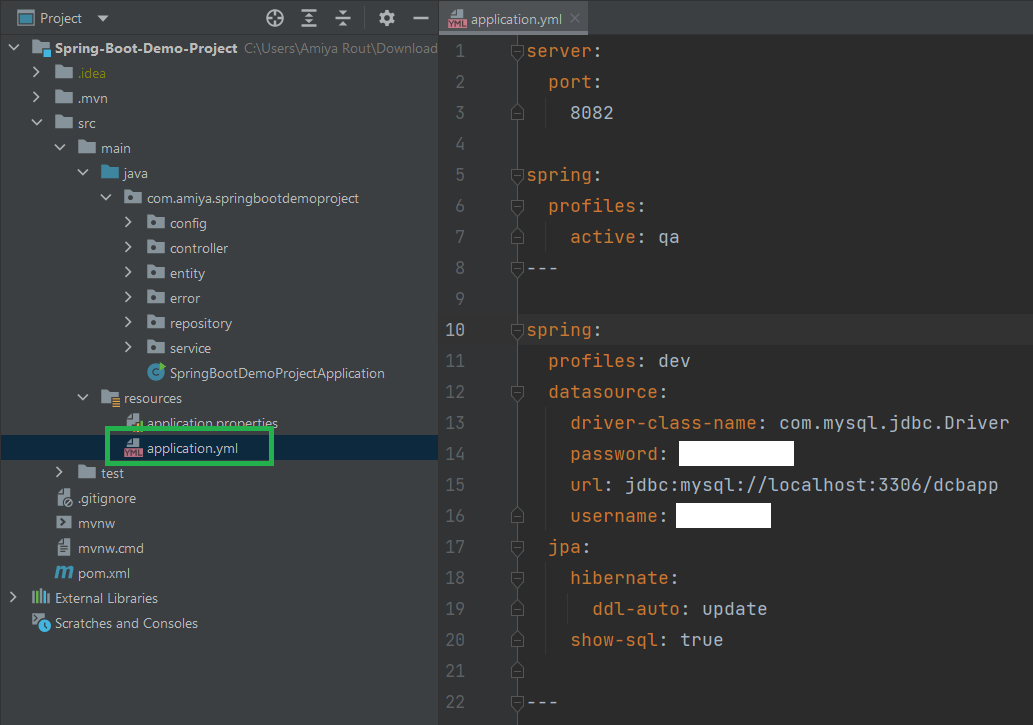Collapse All in the Project toolbar
This screenshot has width=1033, height=725.
pyautogui.click(x=343, y=17)
